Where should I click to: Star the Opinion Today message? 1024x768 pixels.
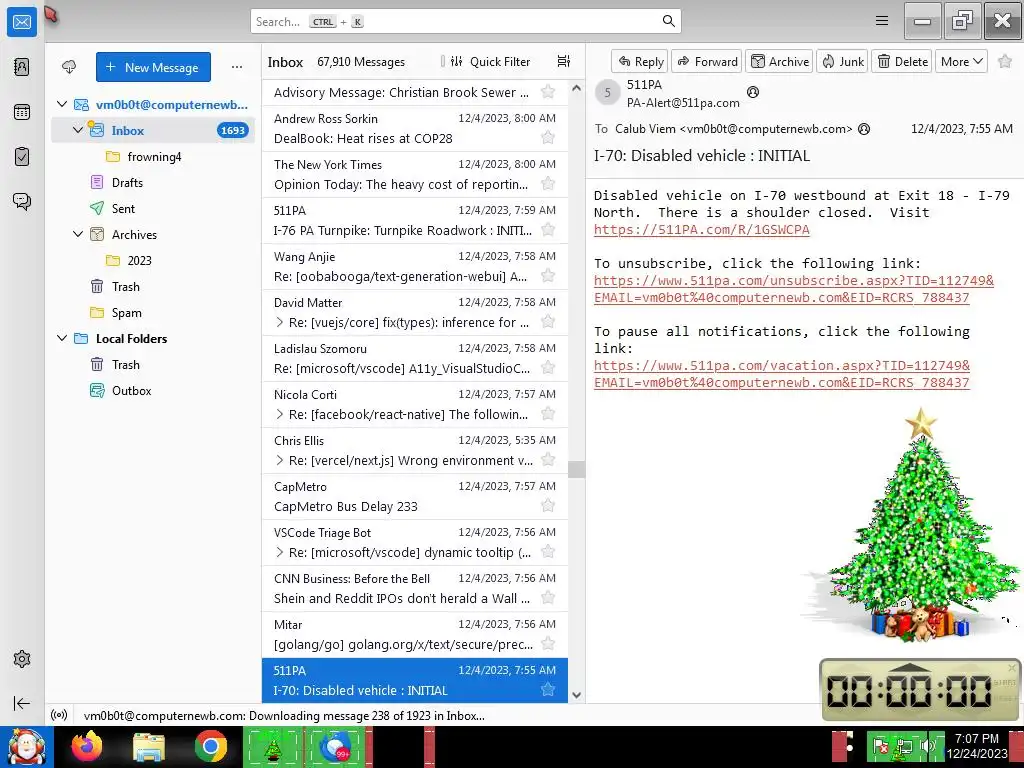[x=548, y=184]
